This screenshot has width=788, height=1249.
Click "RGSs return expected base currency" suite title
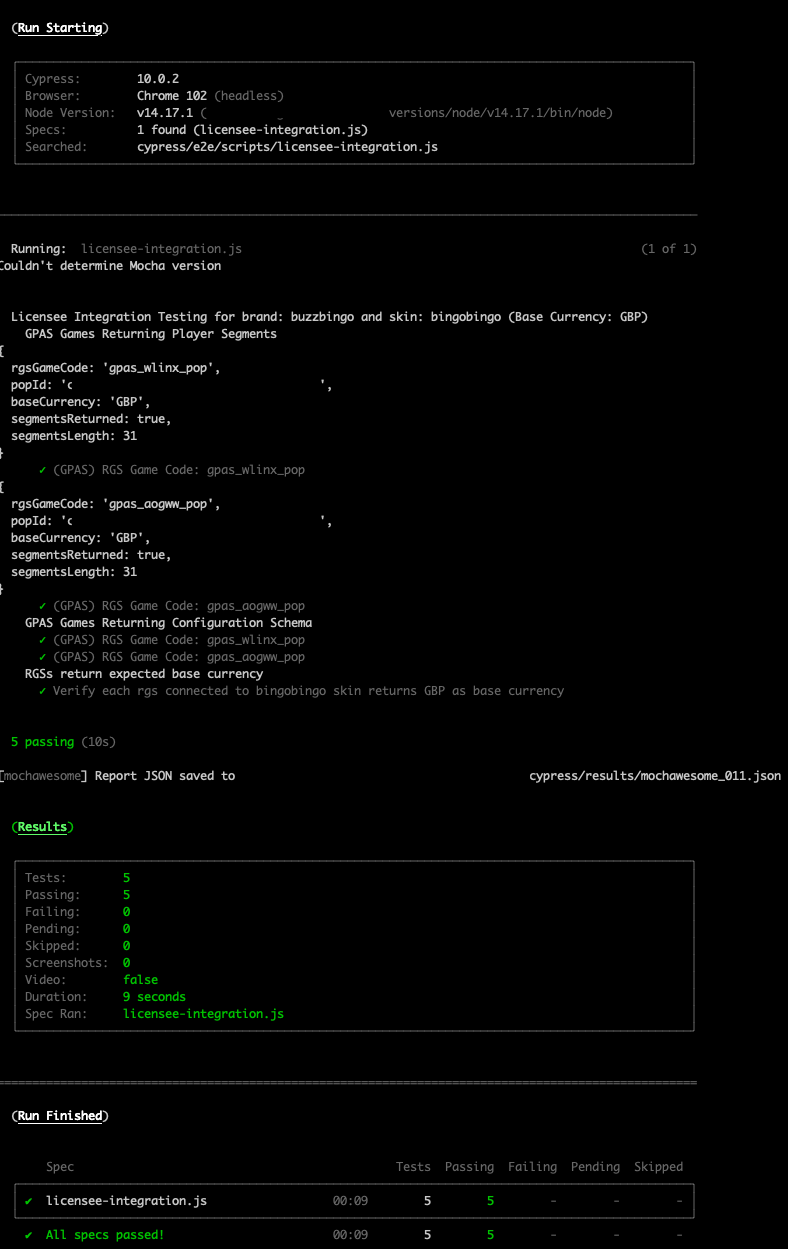pyautogui.click(x=144, y=673)
